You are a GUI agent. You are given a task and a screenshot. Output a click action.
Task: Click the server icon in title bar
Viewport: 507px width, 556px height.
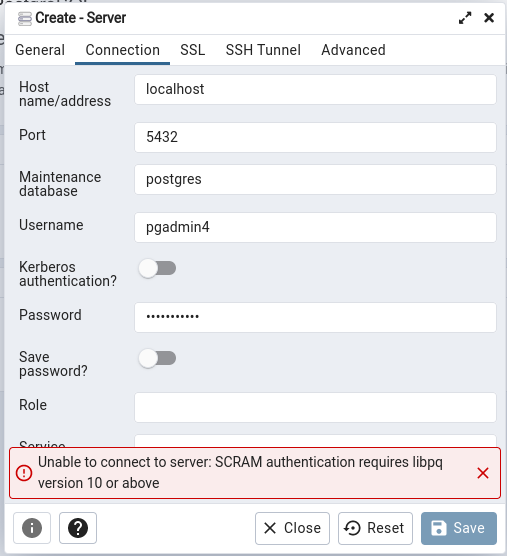[x=25, y=18]
